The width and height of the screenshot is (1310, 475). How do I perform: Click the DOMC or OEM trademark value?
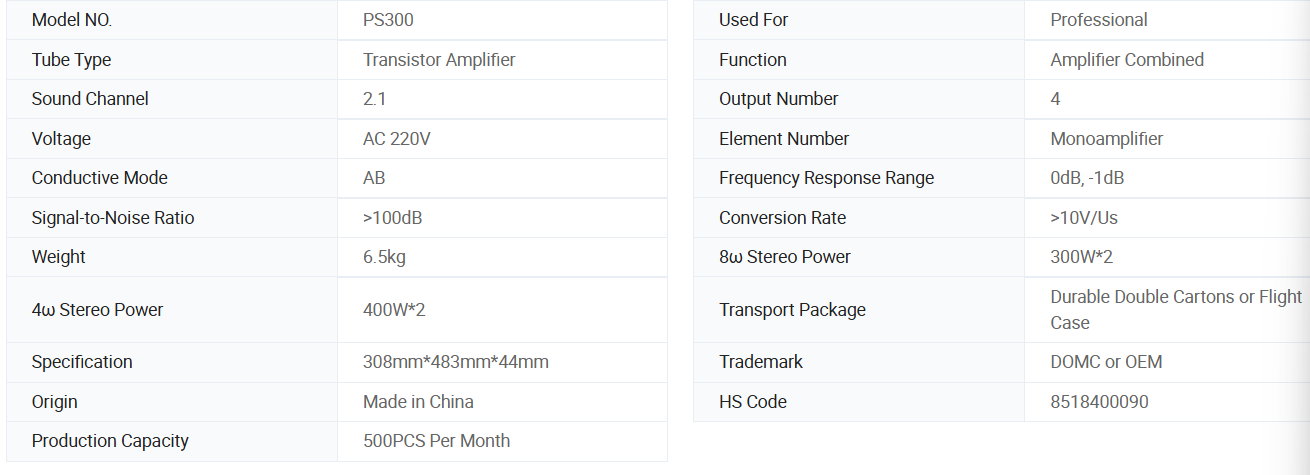[x=1106, y=362]
